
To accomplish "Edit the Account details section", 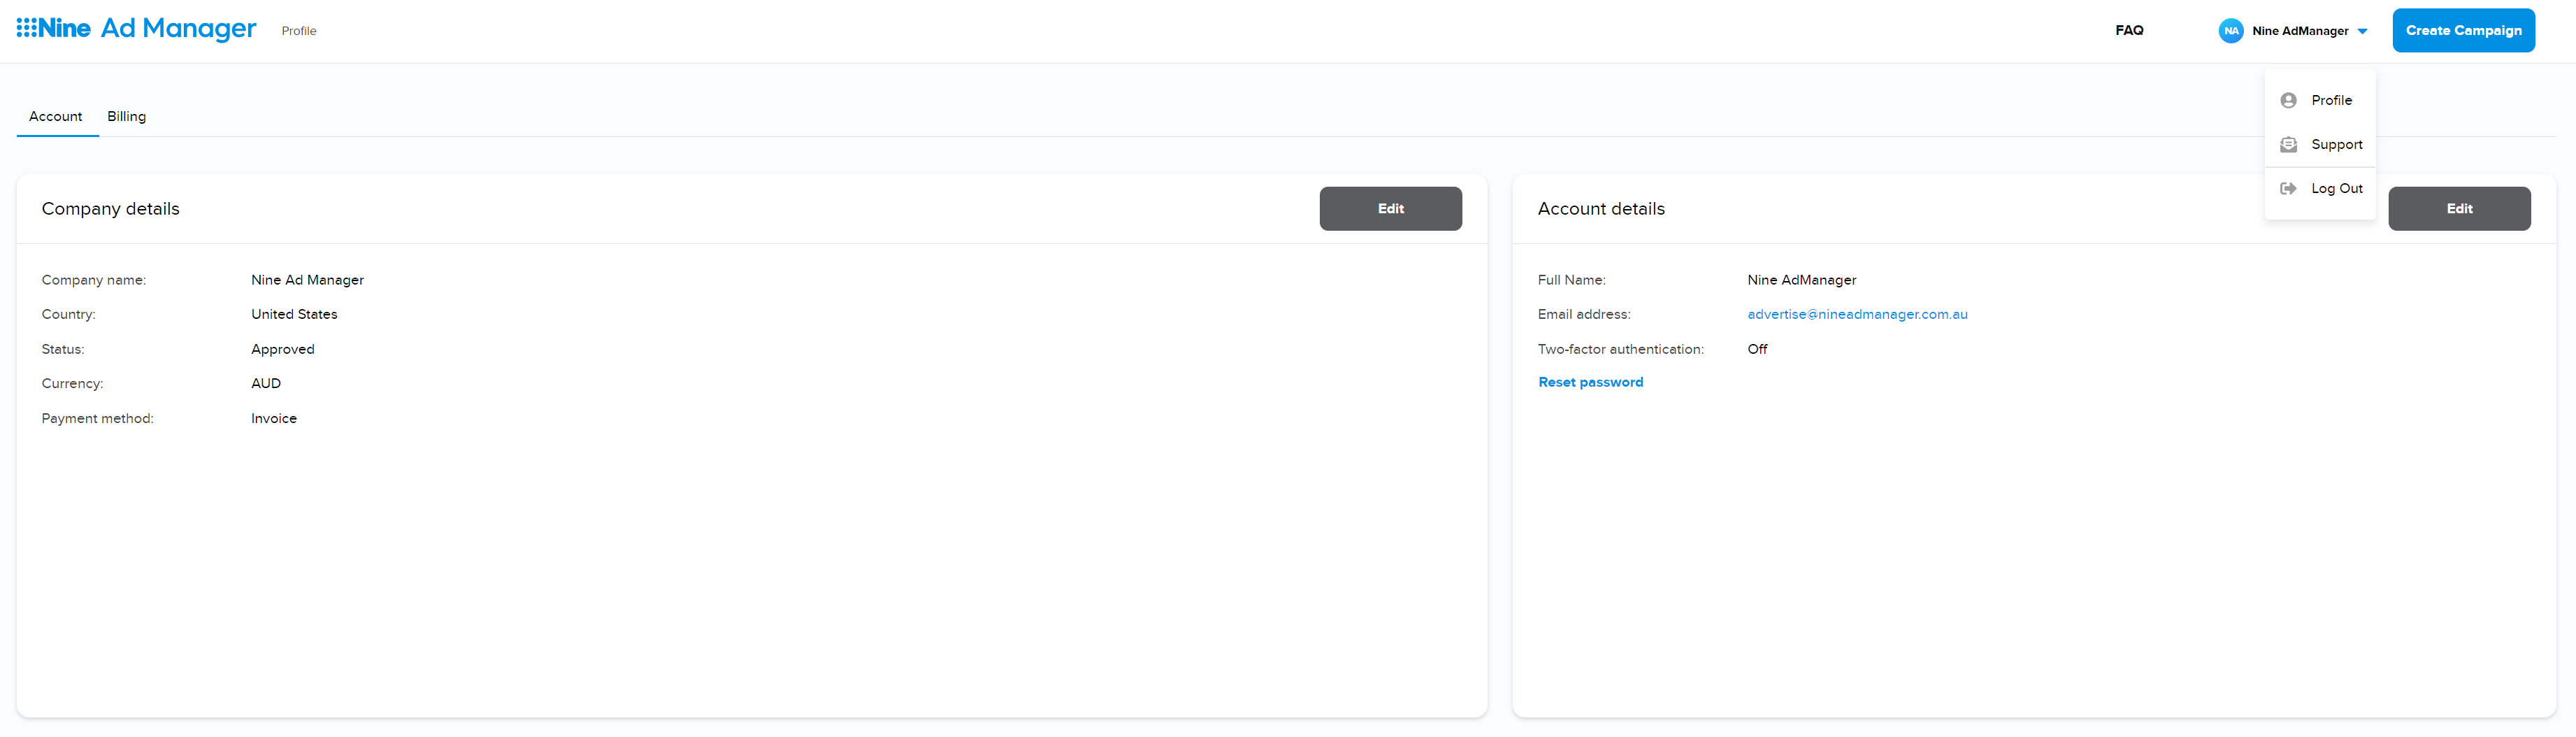I will (x=2459, y=208).
